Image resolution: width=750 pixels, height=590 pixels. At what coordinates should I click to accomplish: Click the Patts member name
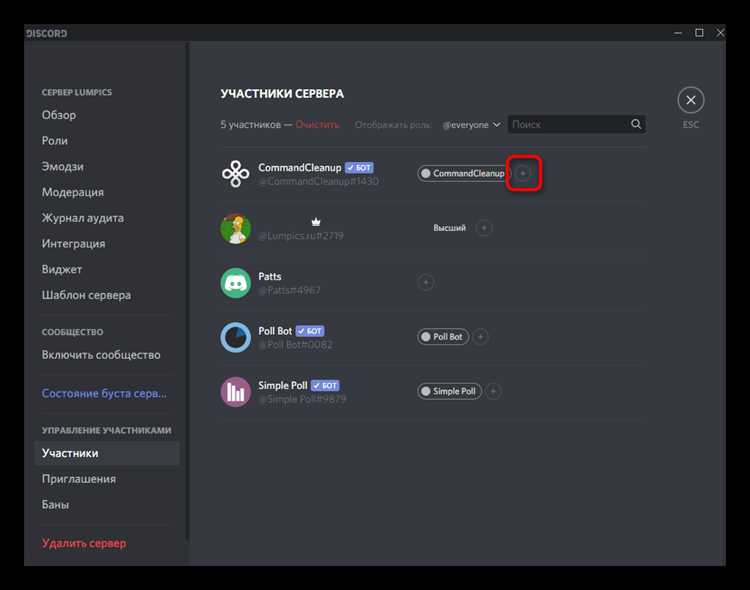[270, 277]
